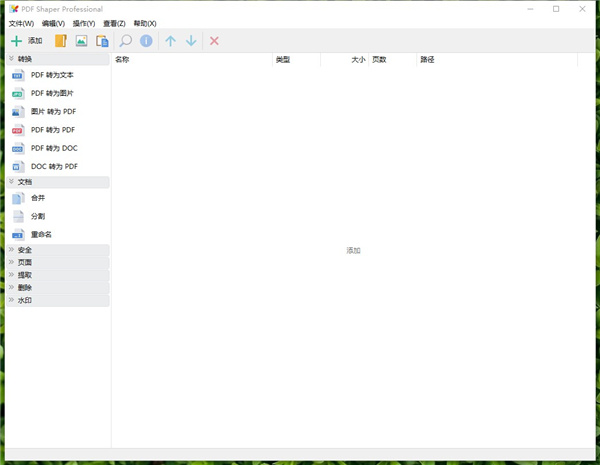Expand the 页面 section
Screen dimensions: 600x465
click(58, 263)
